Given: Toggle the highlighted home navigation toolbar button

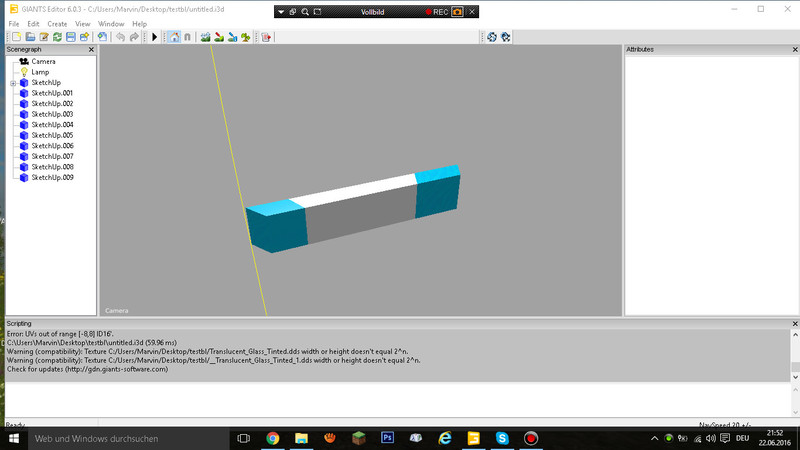Looking at the screenshot, I should (x=174, y=37).
